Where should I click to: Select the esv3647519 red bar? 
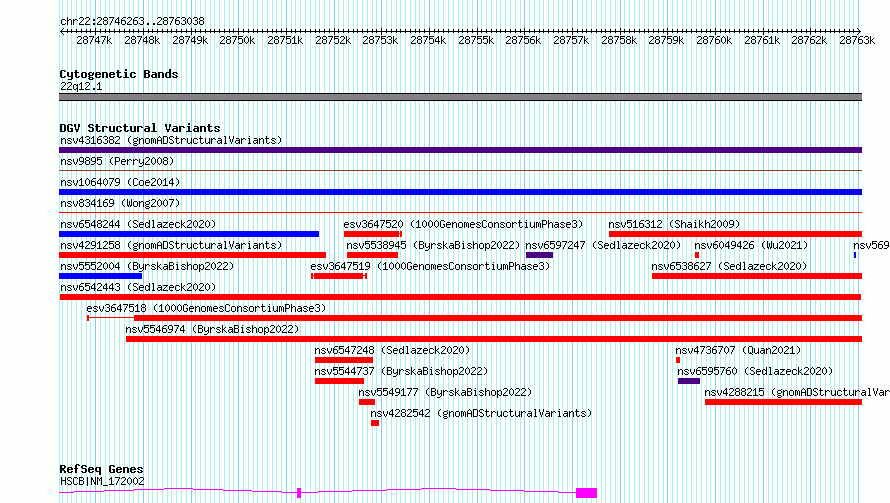click(339, 276)
